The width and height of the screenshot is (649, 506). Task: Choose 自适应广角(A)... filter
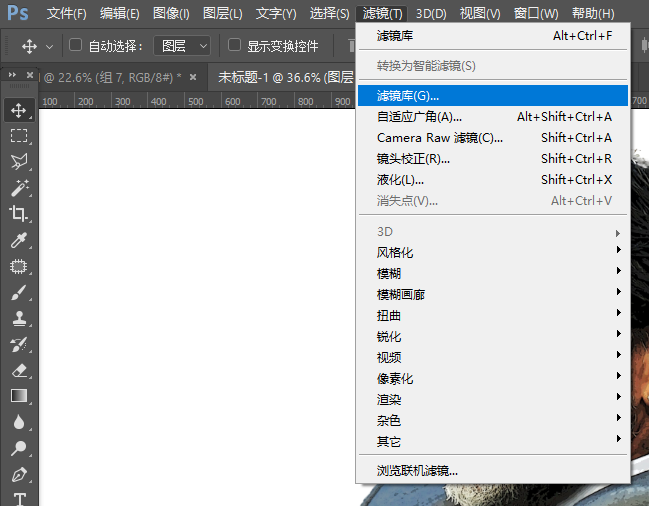coord(493,117)
